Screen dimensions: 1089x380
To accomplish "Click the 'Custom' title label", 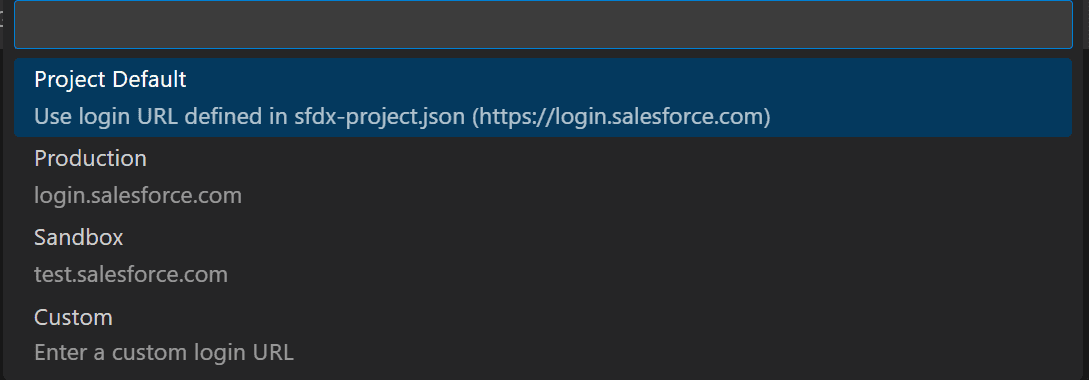I will tap(73, 317).
